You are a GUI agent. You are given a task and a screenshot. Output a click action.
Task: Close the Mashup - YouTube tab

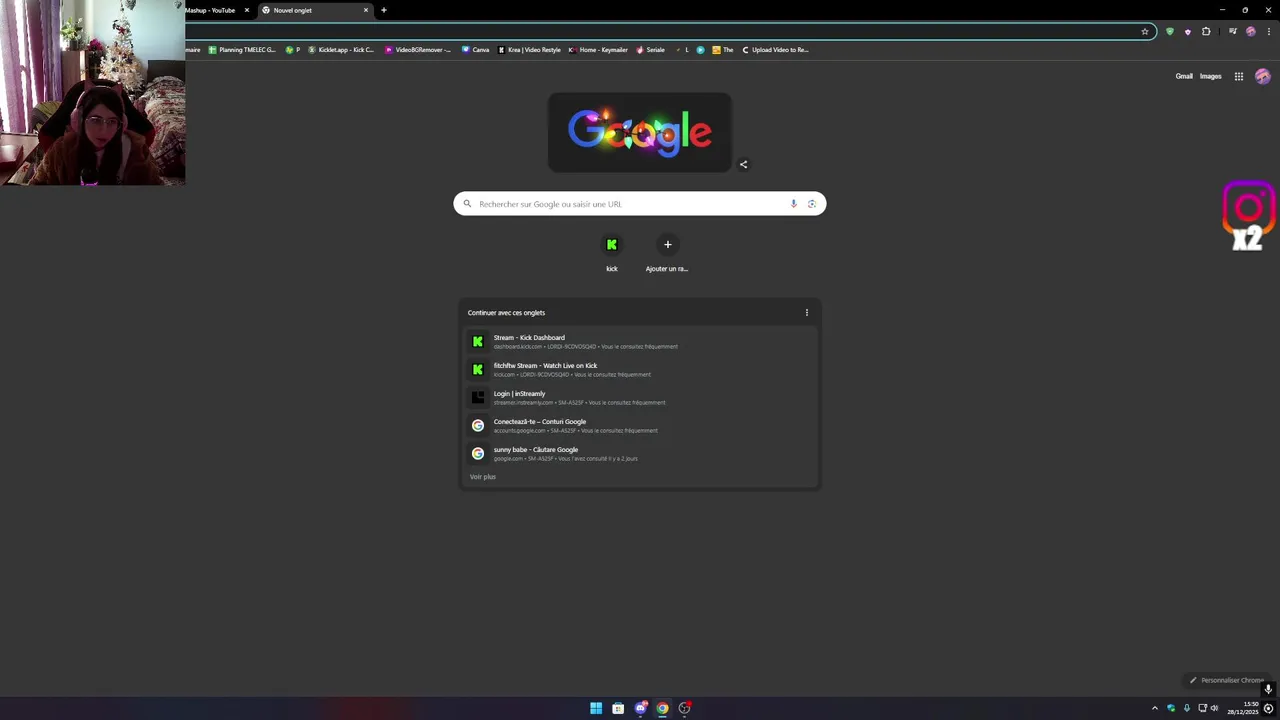(x=247, y=10)
